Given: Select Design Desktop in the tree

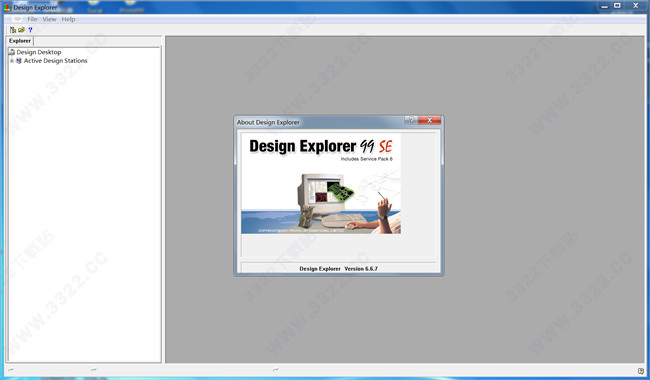Looking at the screenshot, I should click(39, 52).
